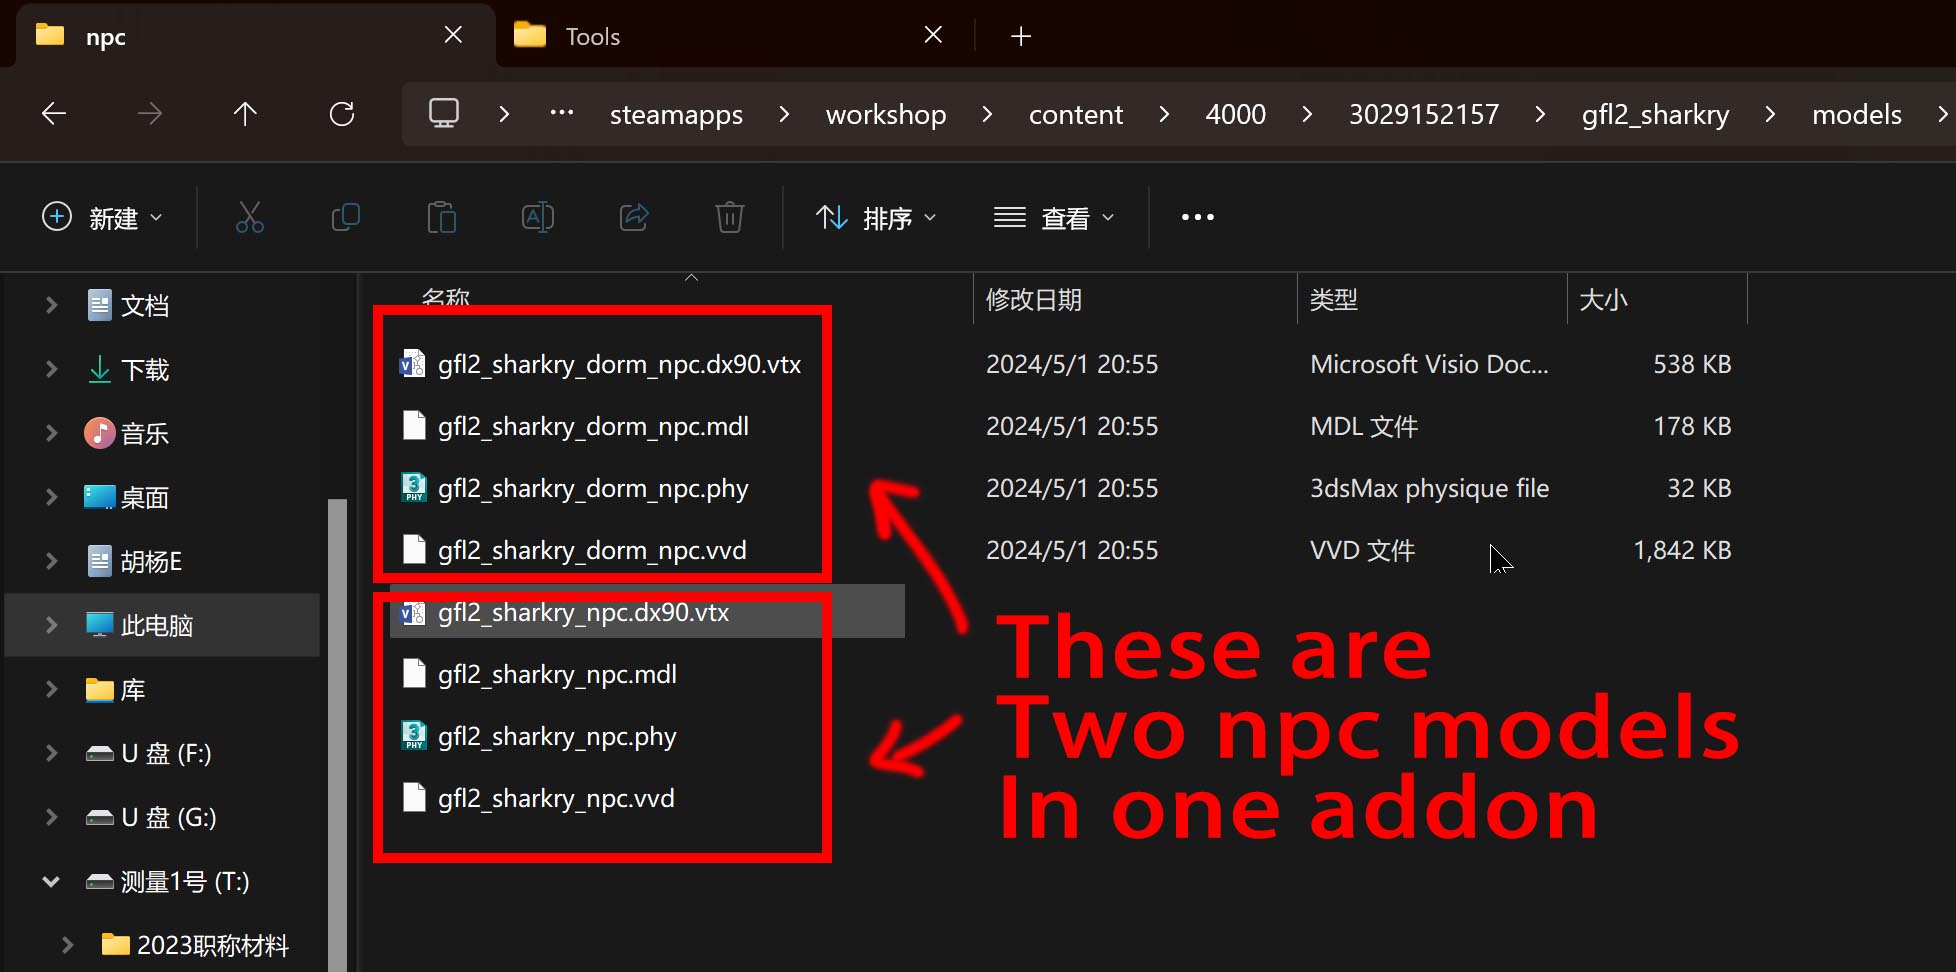The height and width of the screenshot is (972, 1956).
Task: Select file gfl2_sharkry_dorm_npc.phy
Action: [593, 488]
